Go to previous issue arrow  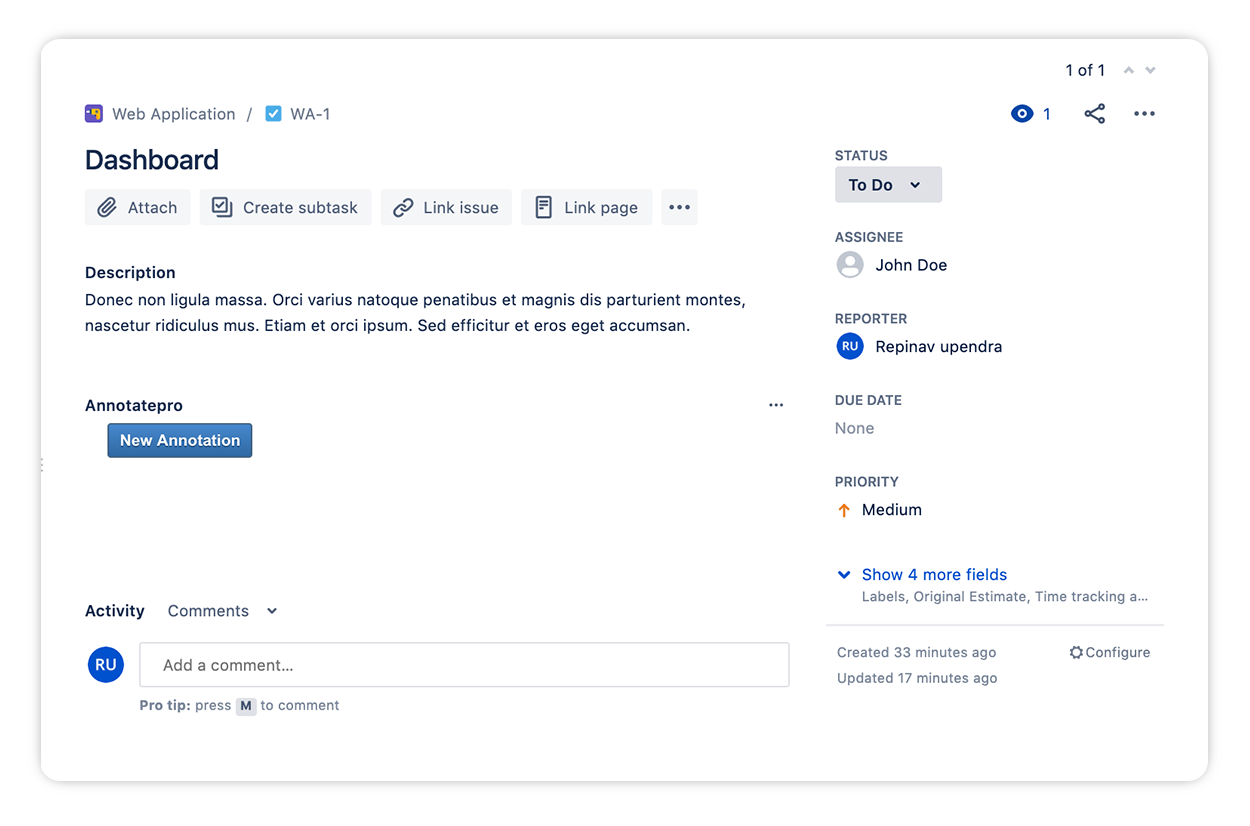pyautogui.click(x=1129, y=70)
